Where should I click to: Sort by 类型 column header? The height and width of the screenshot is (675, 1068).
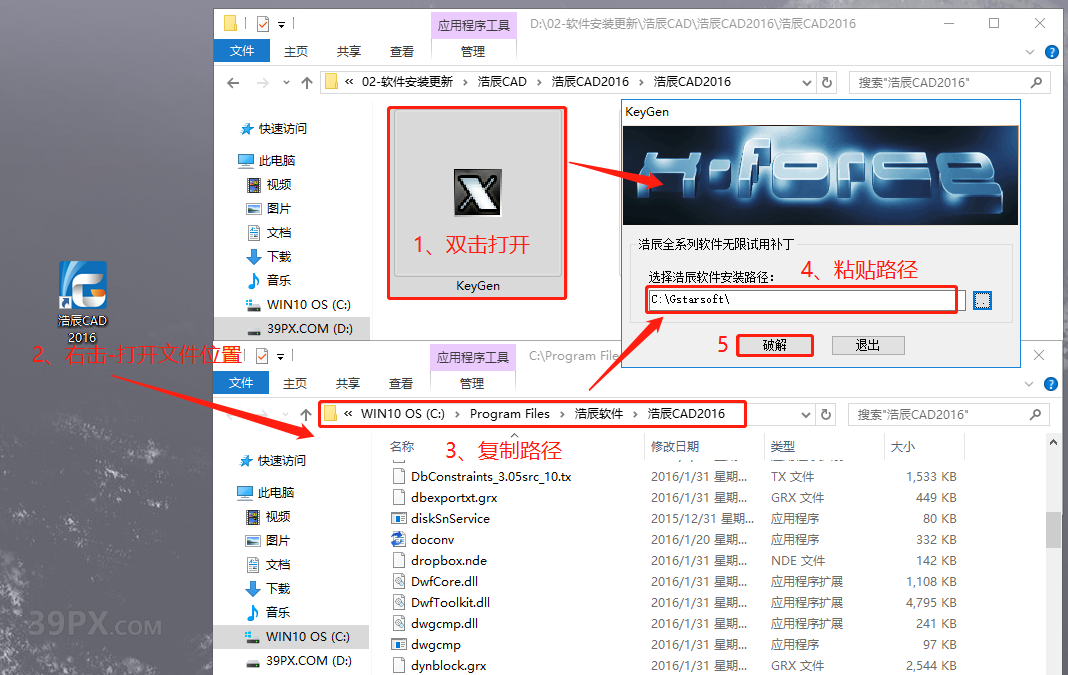(783, 447)
